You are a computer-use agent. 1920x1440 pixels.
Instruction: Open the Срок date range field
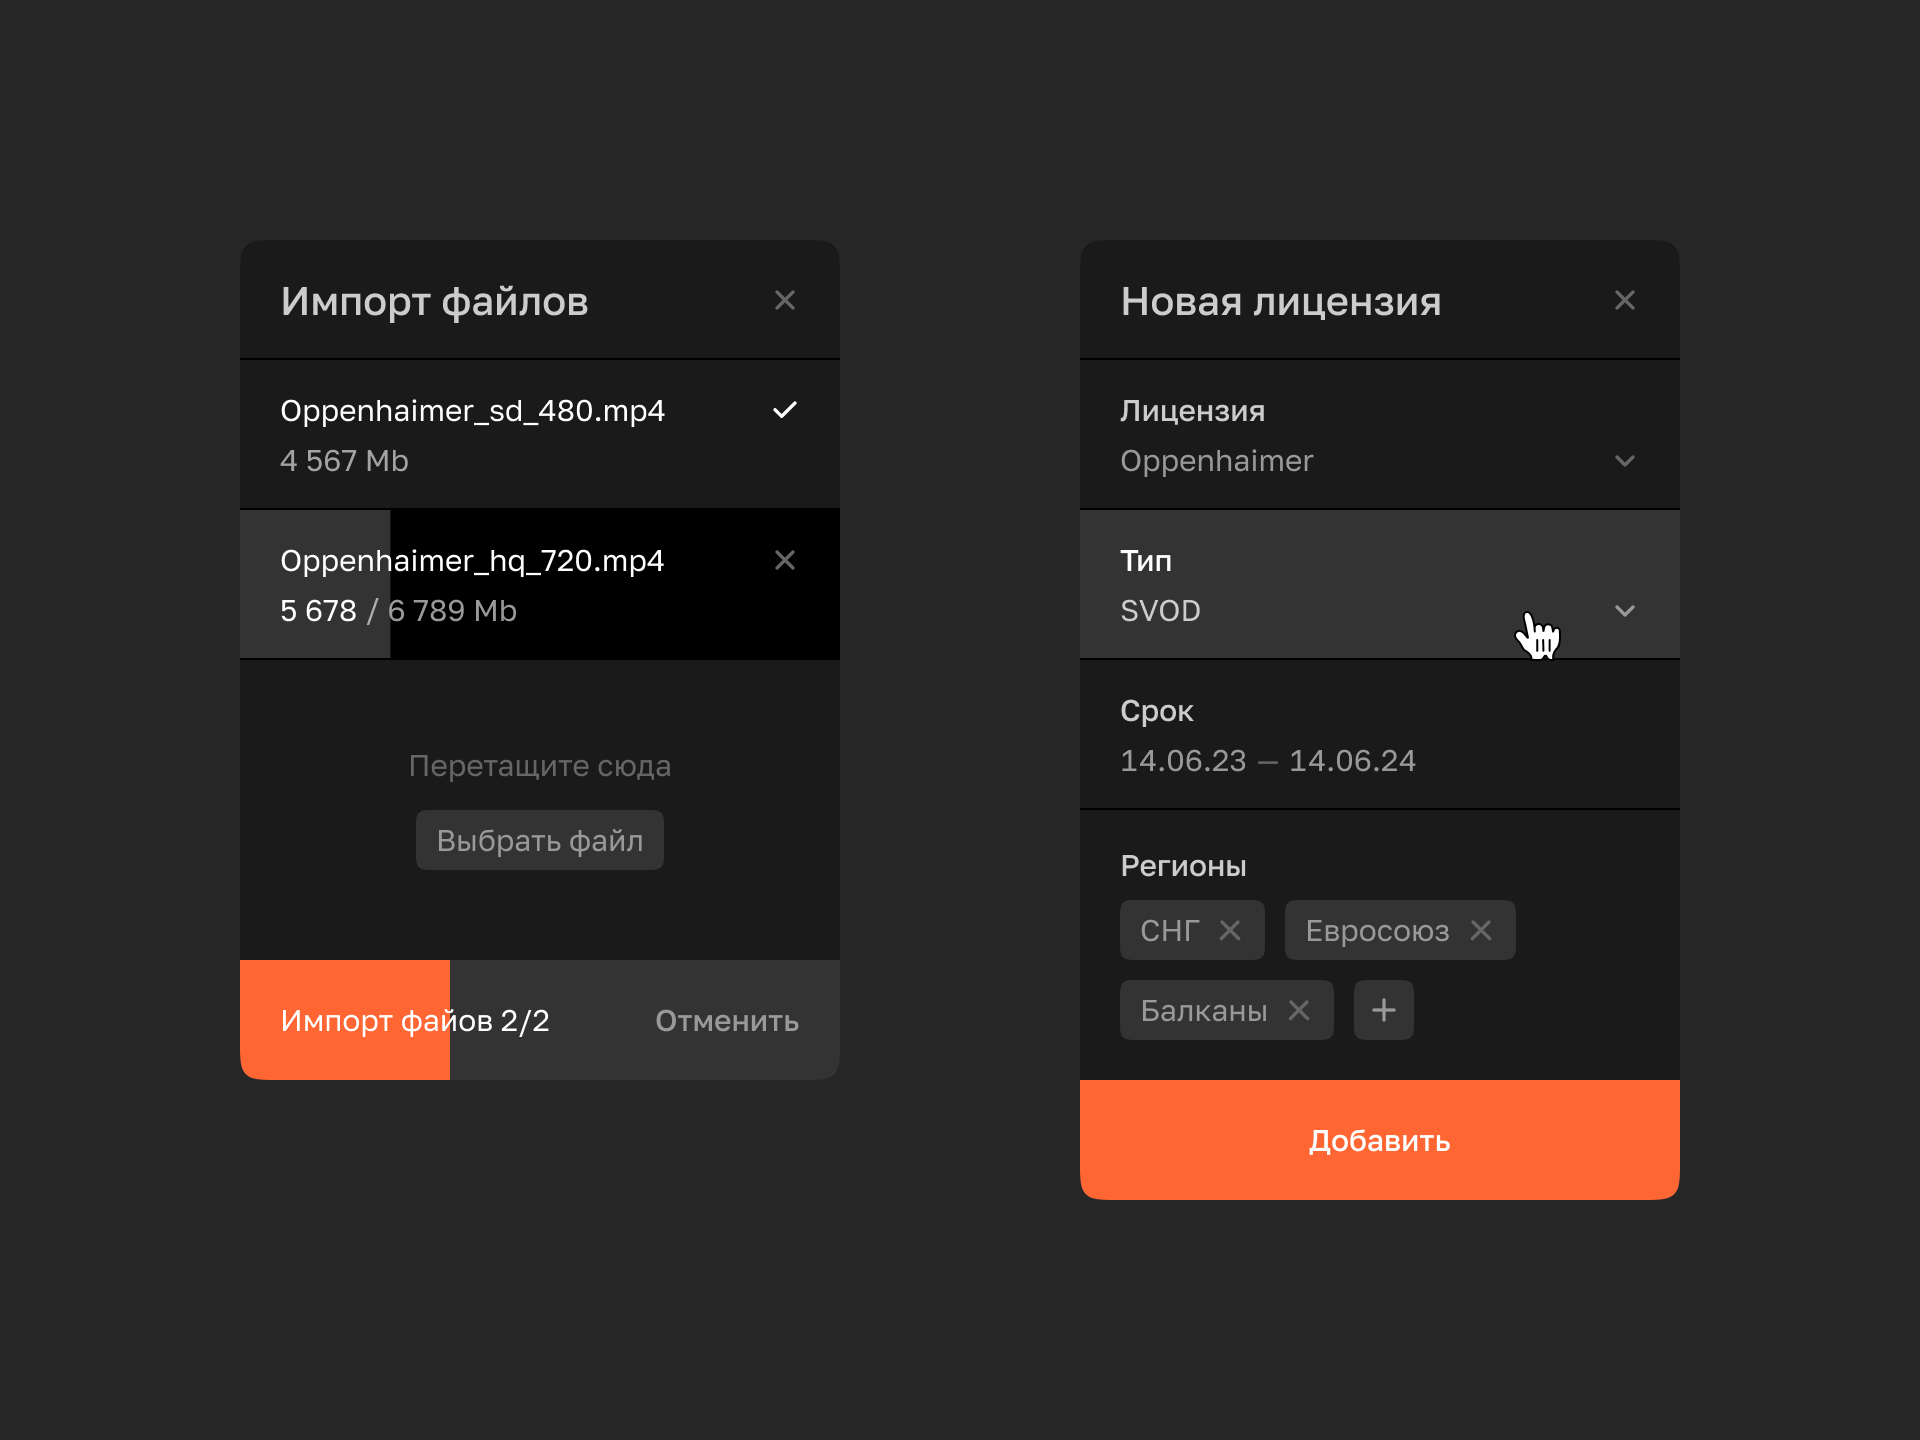[x=1268, y=760]
